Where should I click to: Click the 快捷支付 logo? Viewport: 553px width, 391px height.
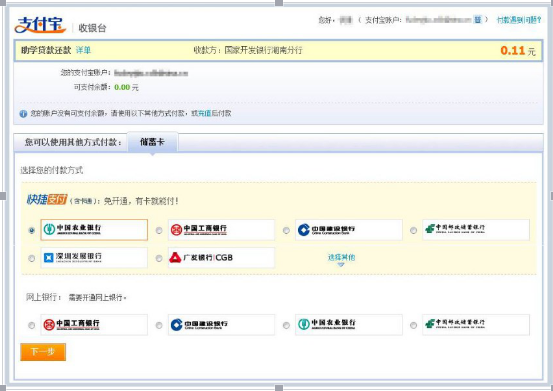pos(47,200)
